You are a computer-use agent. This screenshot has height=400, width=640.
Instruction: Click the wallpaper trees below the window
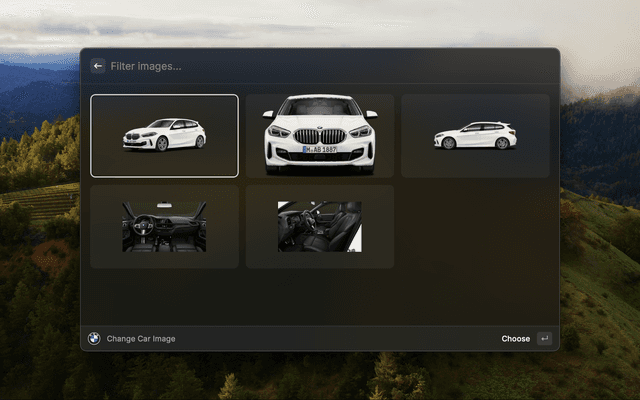320,378
